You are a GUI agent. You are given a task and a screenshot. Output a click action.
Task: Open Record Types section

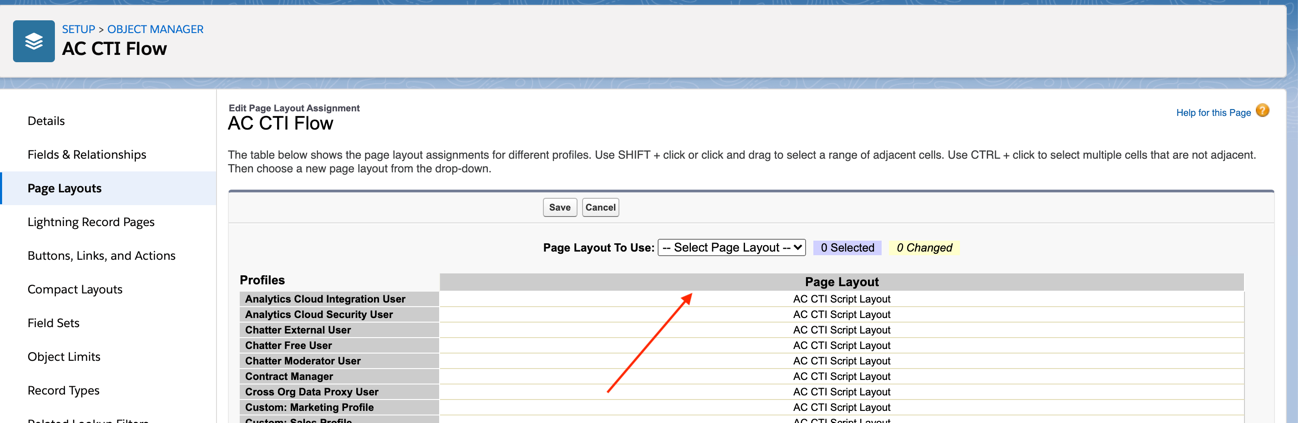[x=63, y=391]
